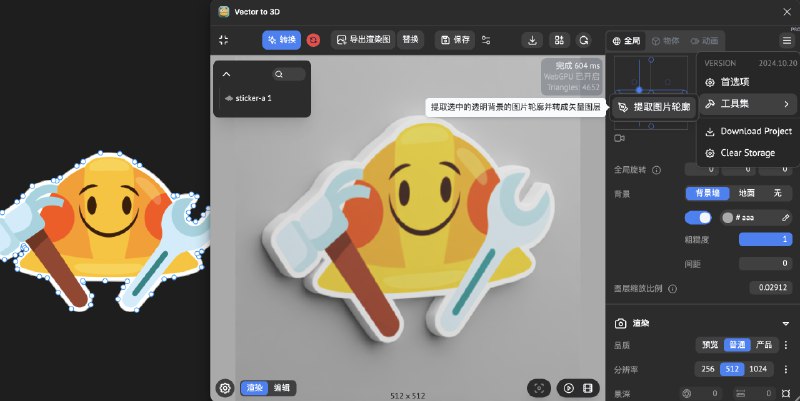Click the grid layout icon in toolbar
This screenshot has width=800, height=401.
point(559,40)
